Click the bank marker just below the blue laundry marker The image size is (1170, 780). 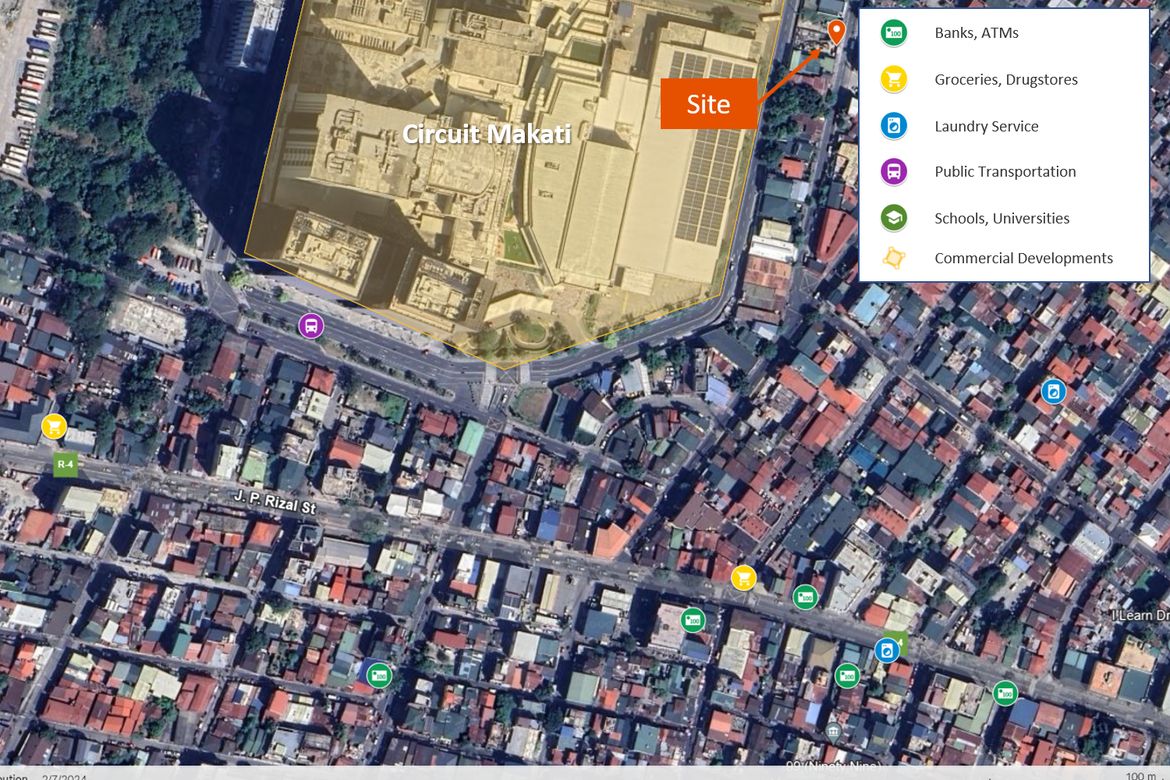pos(847,676)
